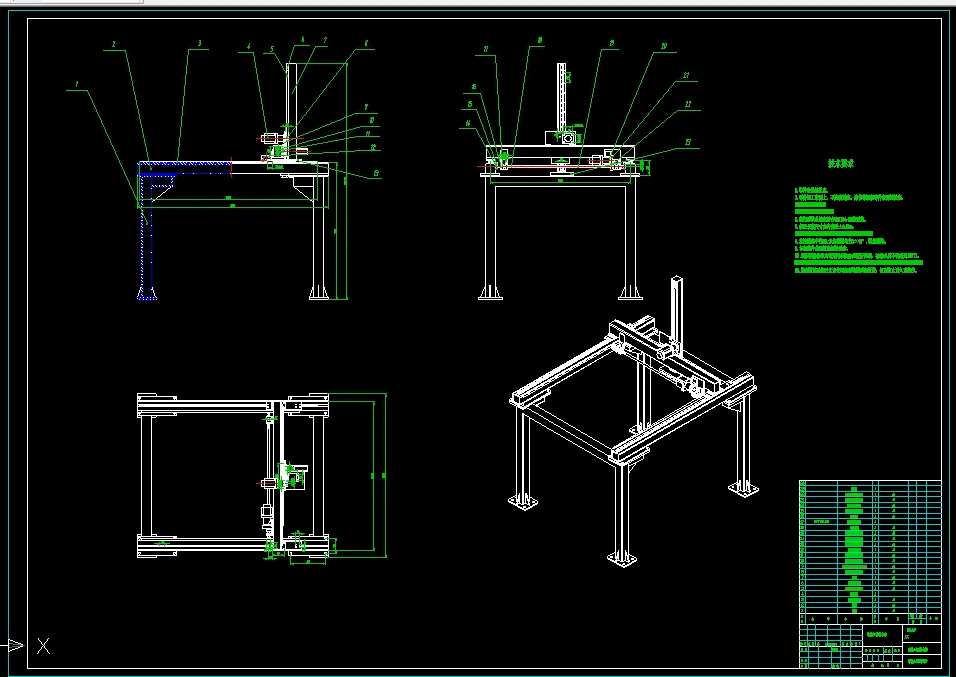
Task: Select the isometric 3D gantry frame view
Action: pyautogui.click(x=634, y=421)
